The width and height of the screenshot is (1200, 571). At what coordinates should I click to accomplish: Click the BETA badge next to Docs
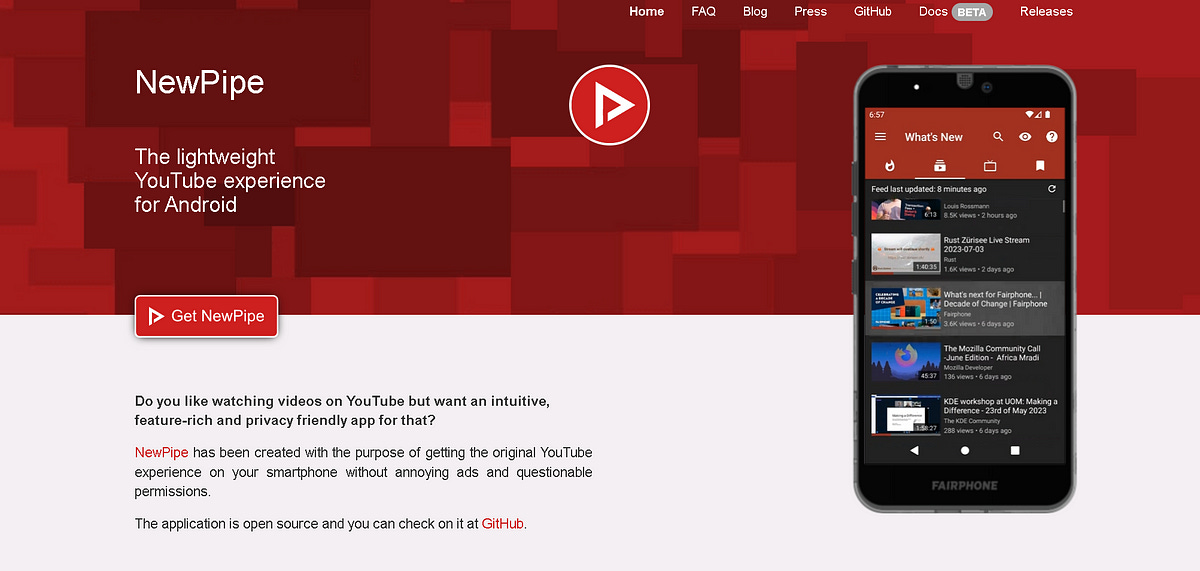[972, 12]
